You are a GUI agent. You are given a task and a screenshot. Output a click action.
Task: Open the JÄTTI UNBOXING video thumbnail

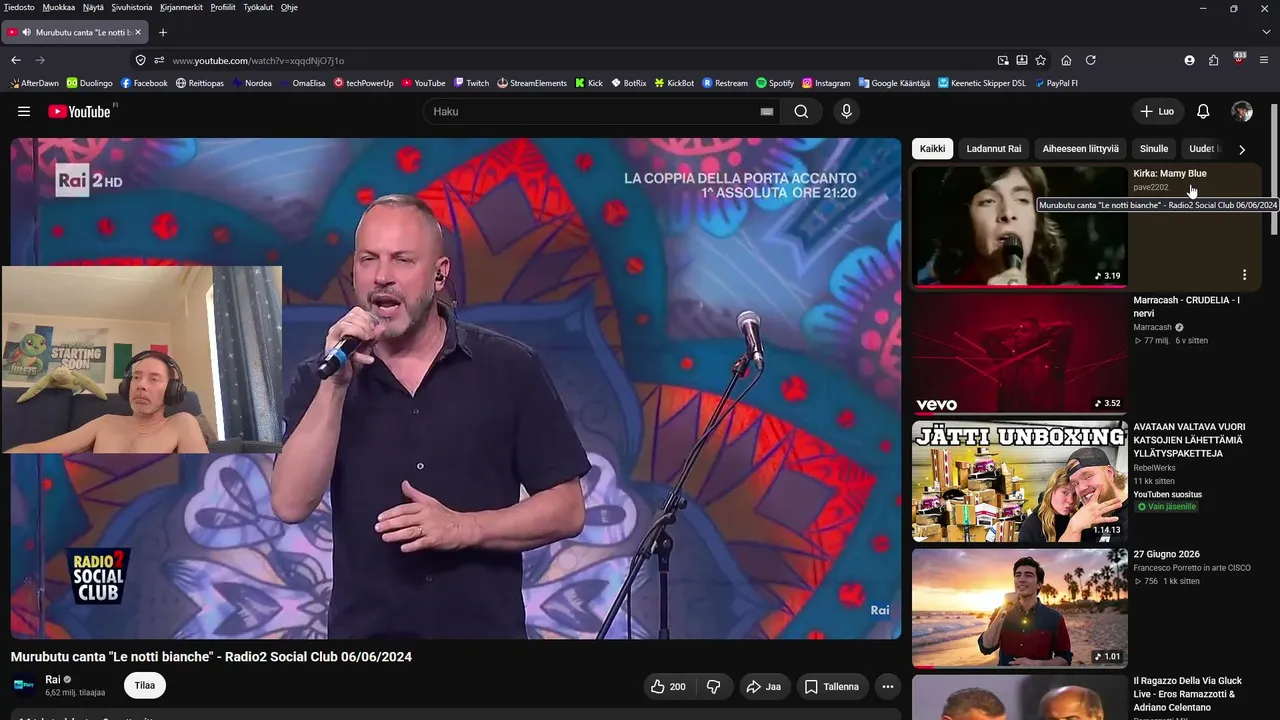pyautogui.click(x=1019, y=481)
